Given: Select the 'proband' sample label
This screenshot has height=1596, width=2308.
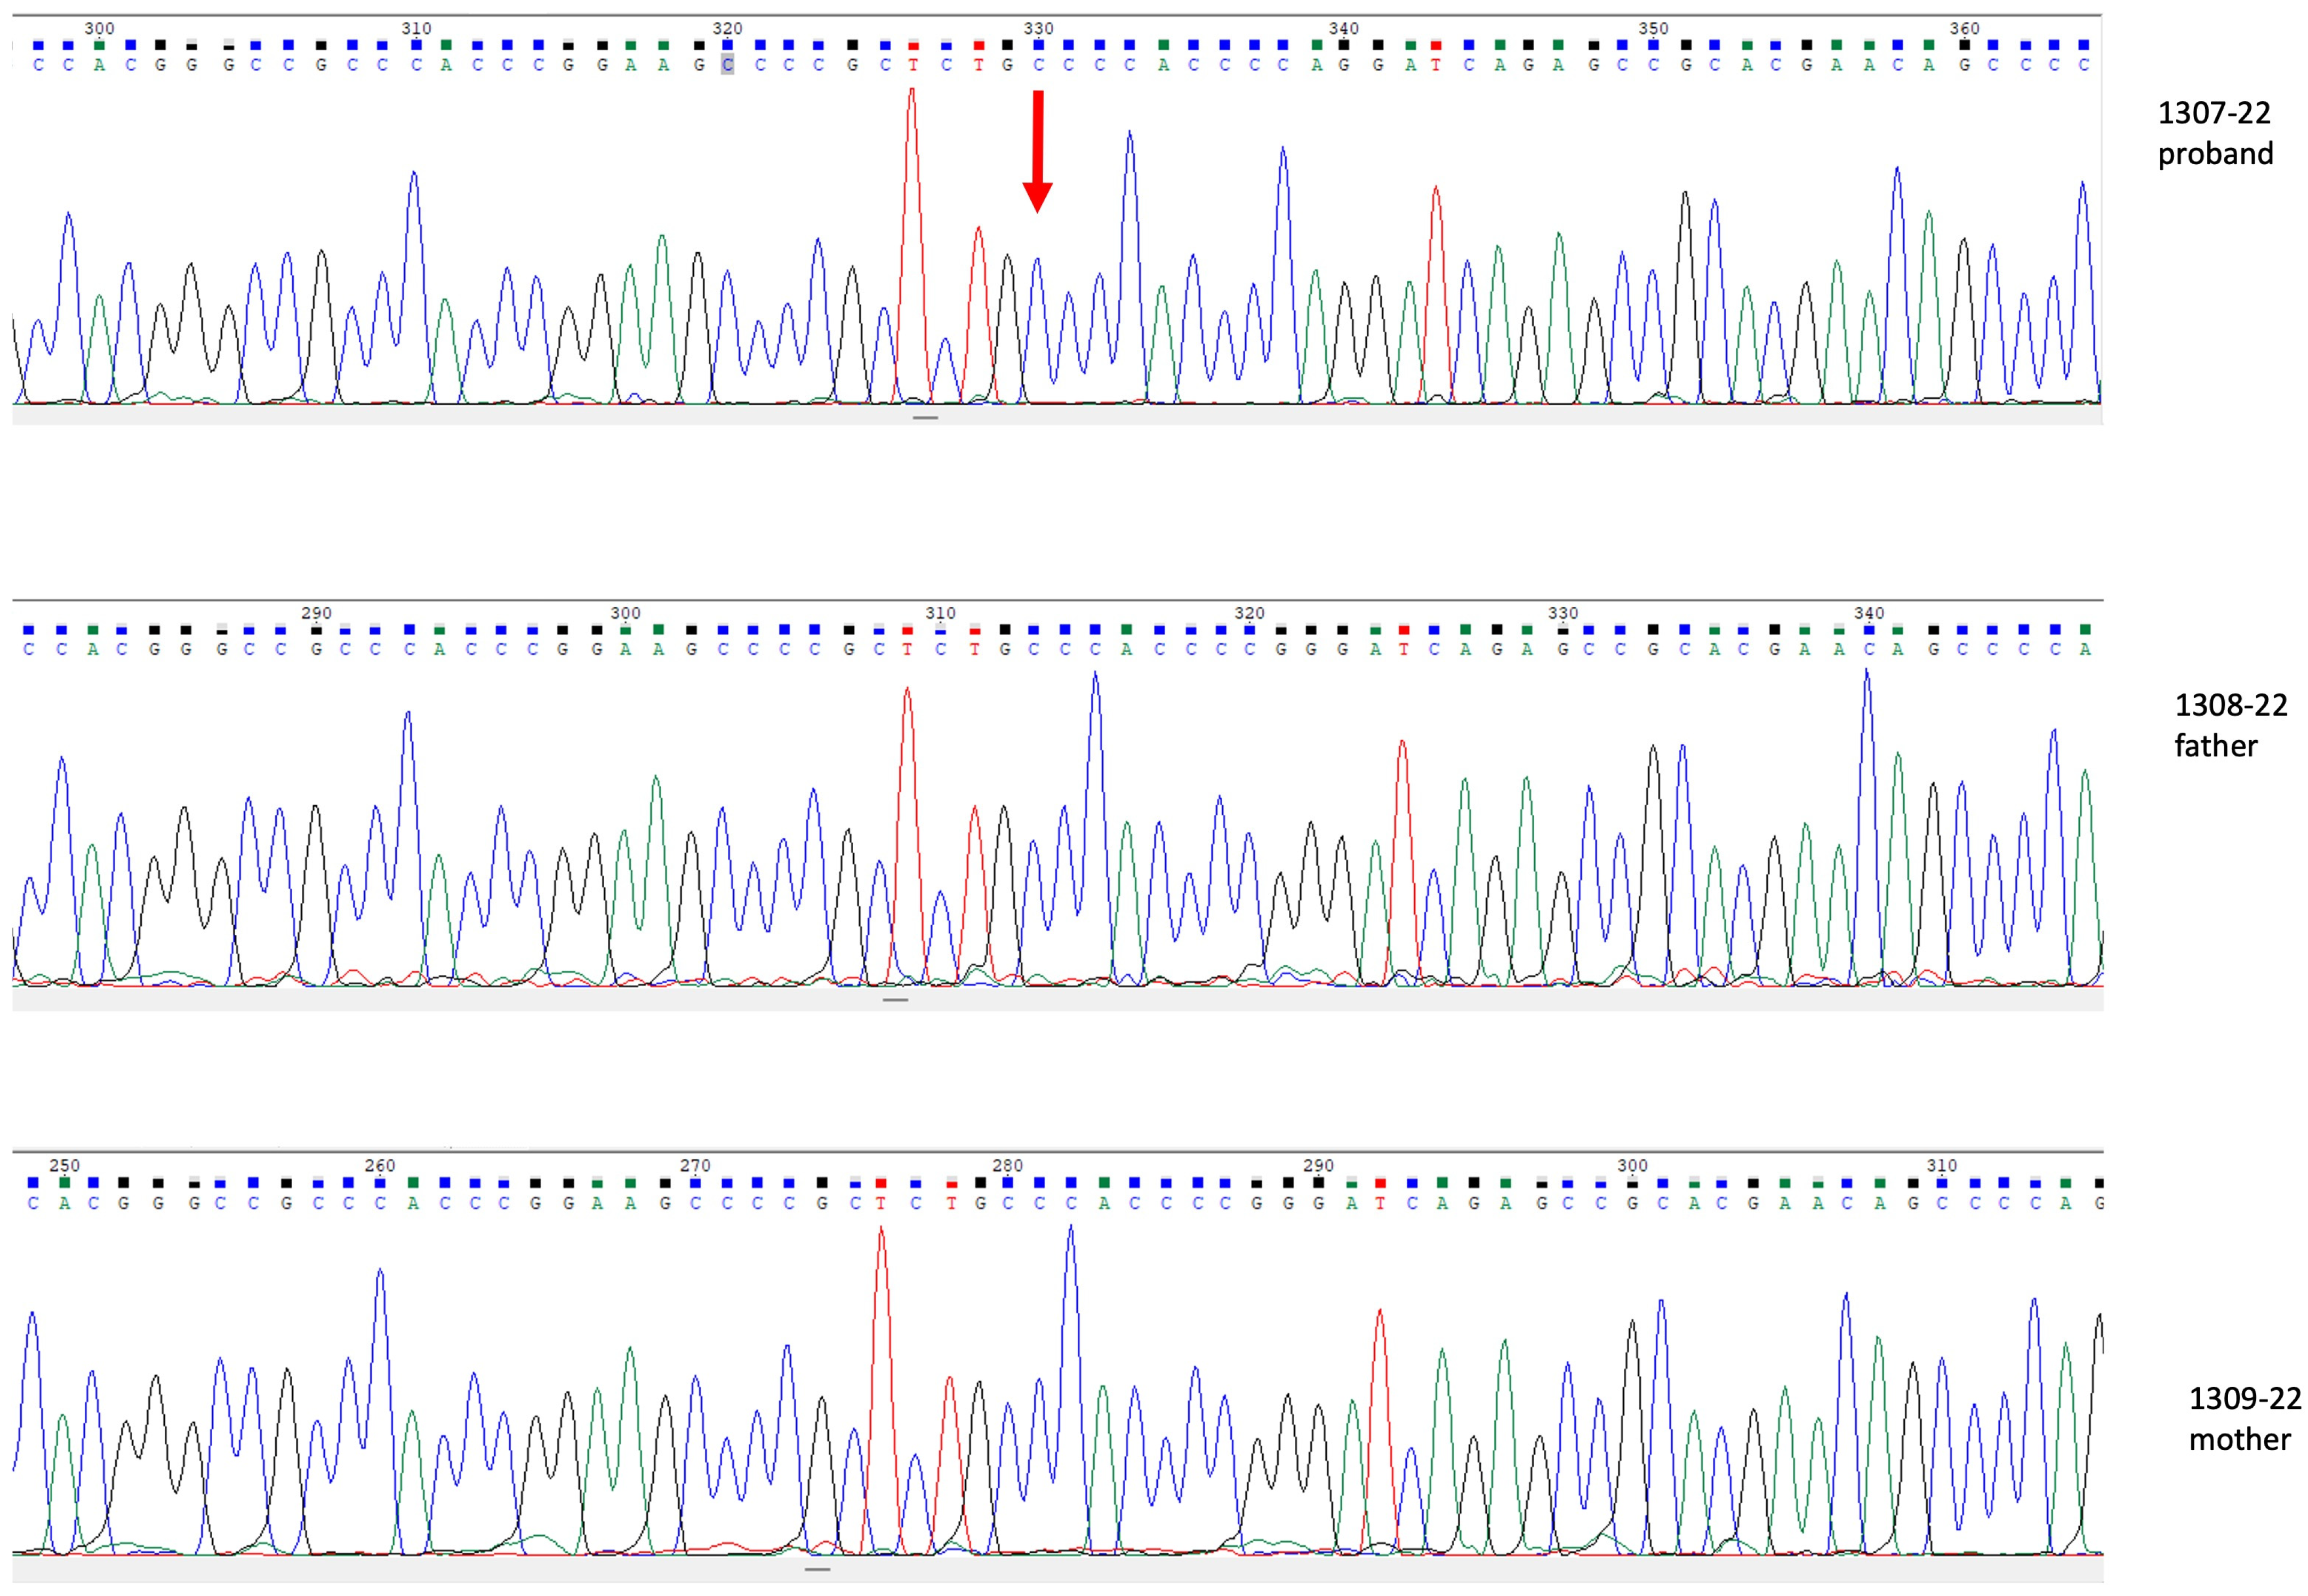Looking at the screenshot, I should (x=2215, y=154).
